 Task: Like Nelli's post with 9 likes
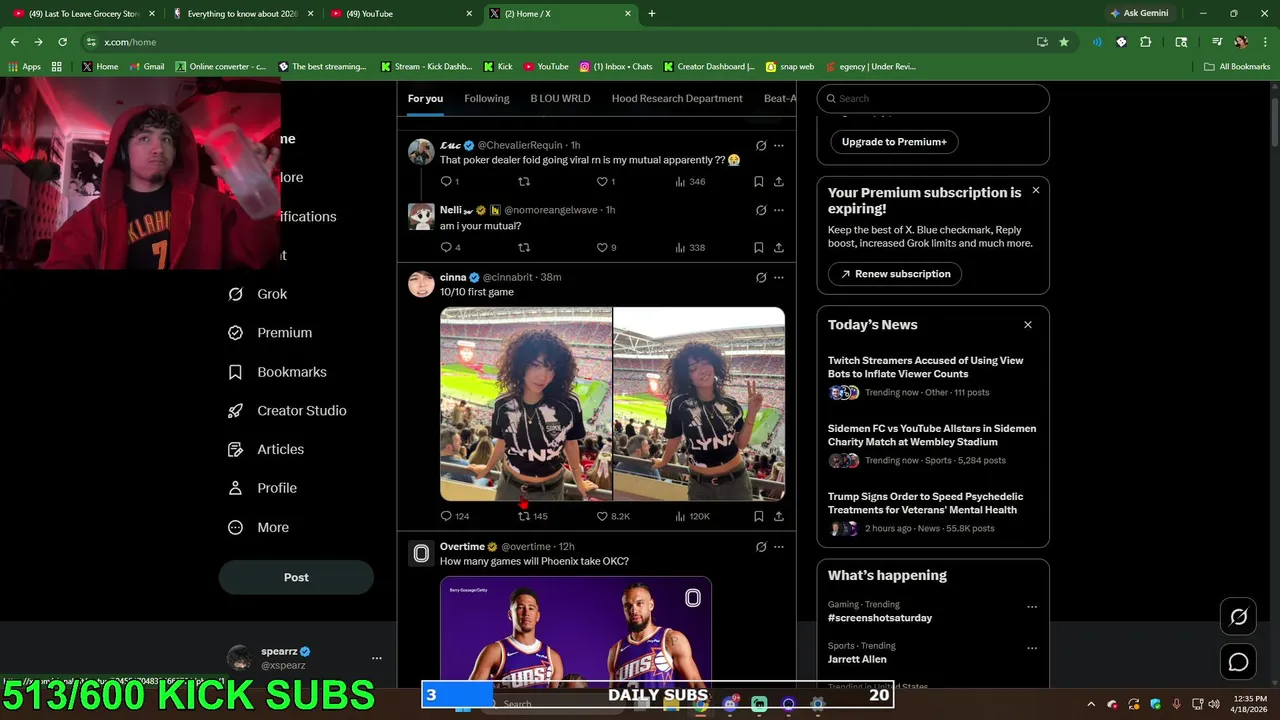point(602,247)
